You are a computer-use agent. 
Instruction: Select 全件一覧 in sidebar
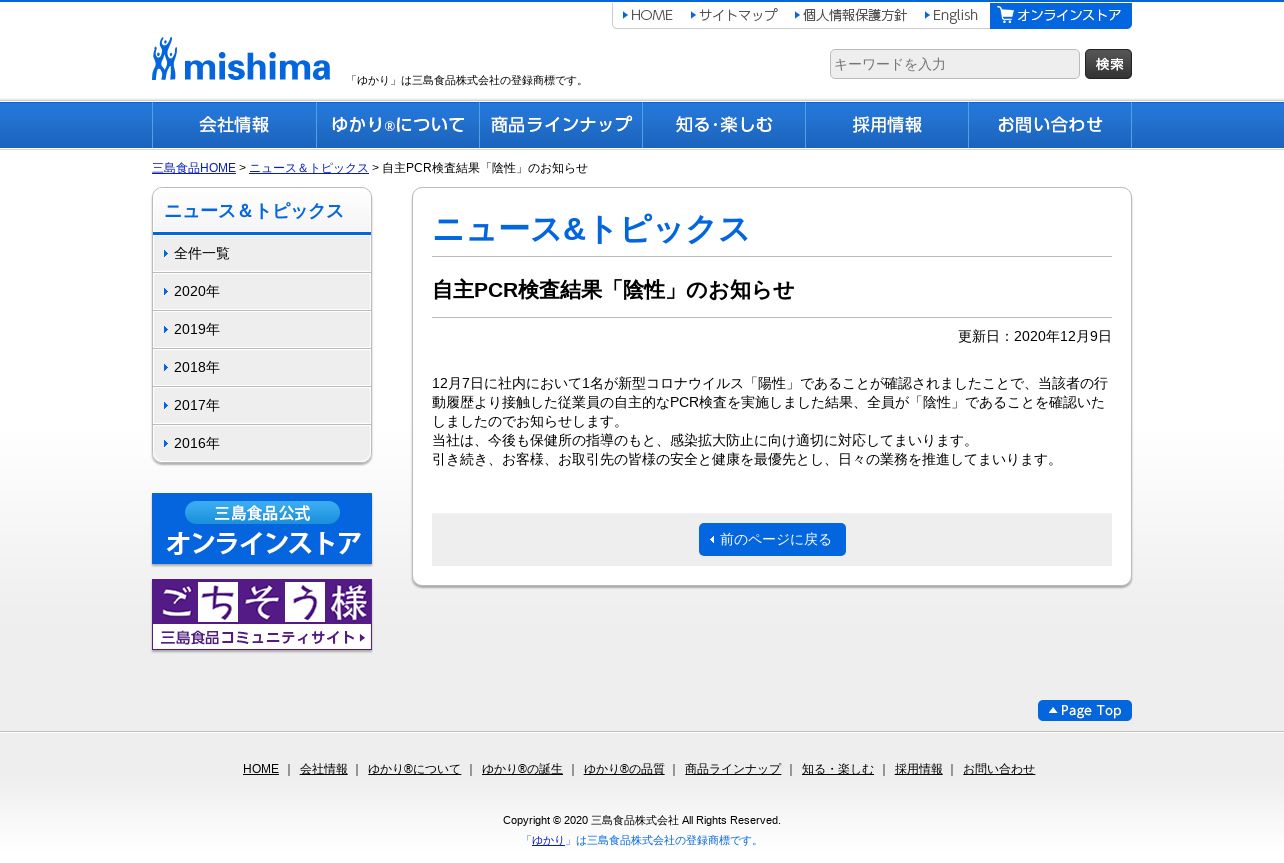point(262,254)
